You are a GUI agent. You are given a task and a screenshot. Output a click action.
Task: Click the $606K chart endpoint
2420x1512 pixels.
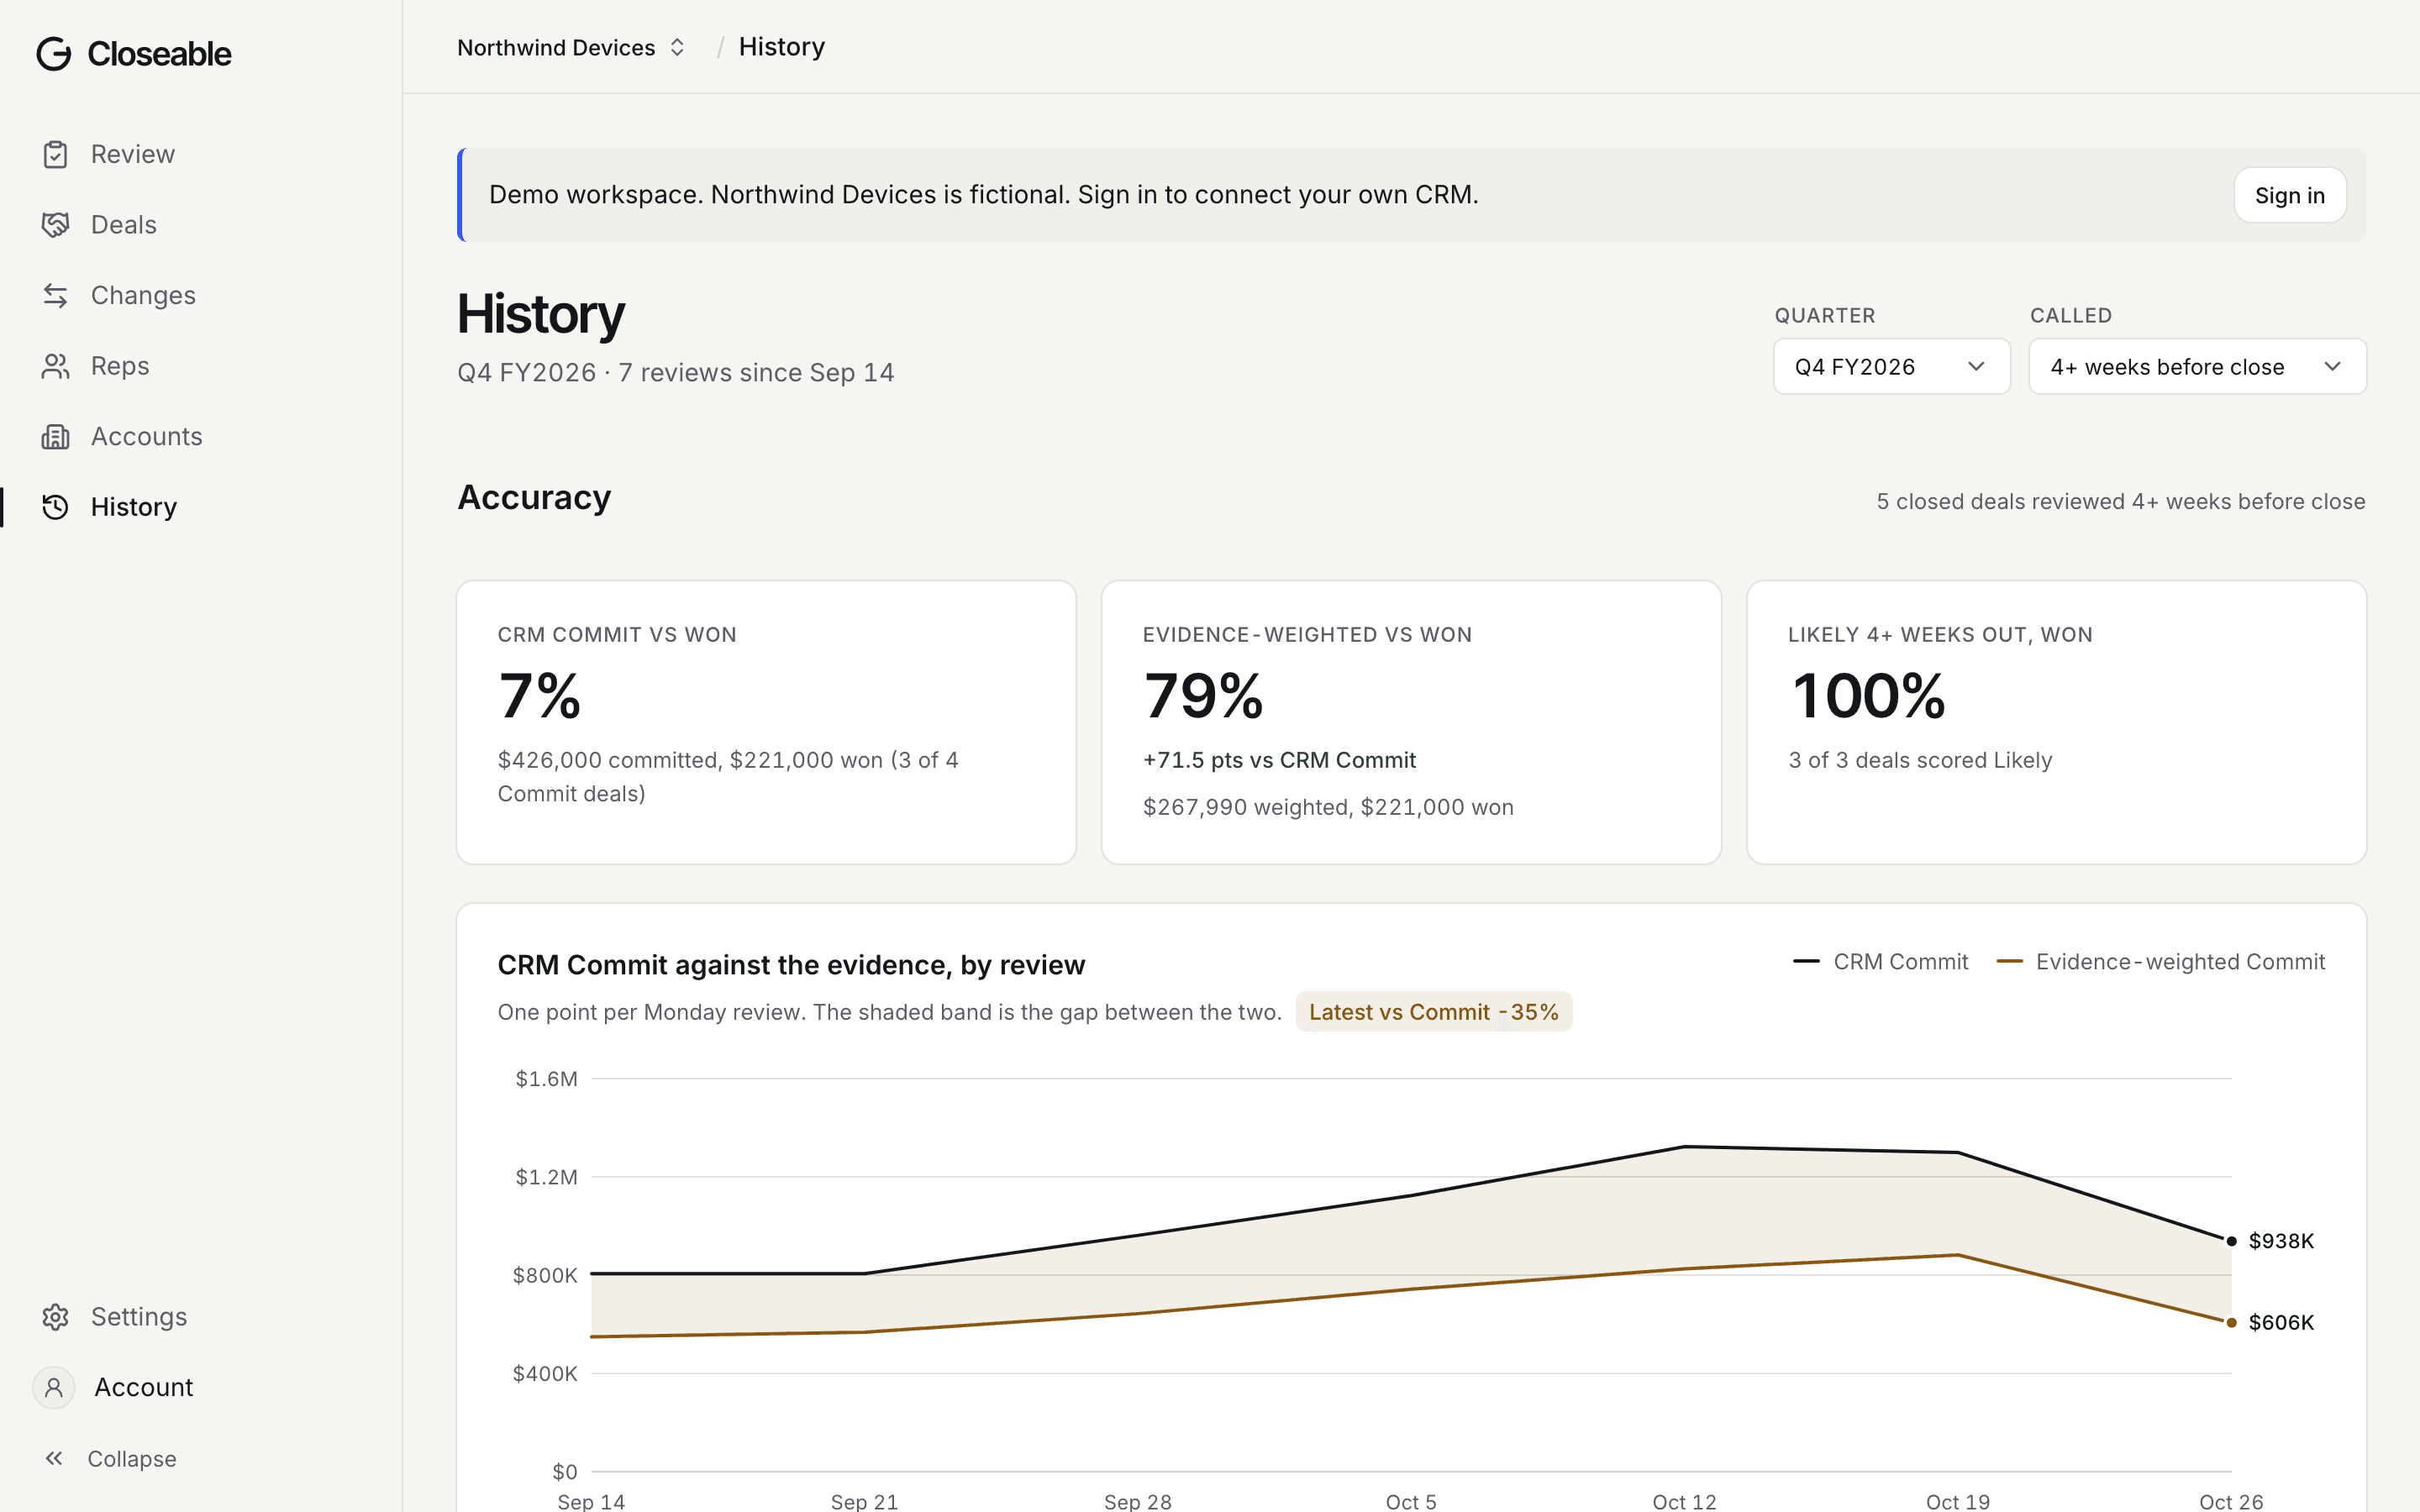tap(2231, 1323)
